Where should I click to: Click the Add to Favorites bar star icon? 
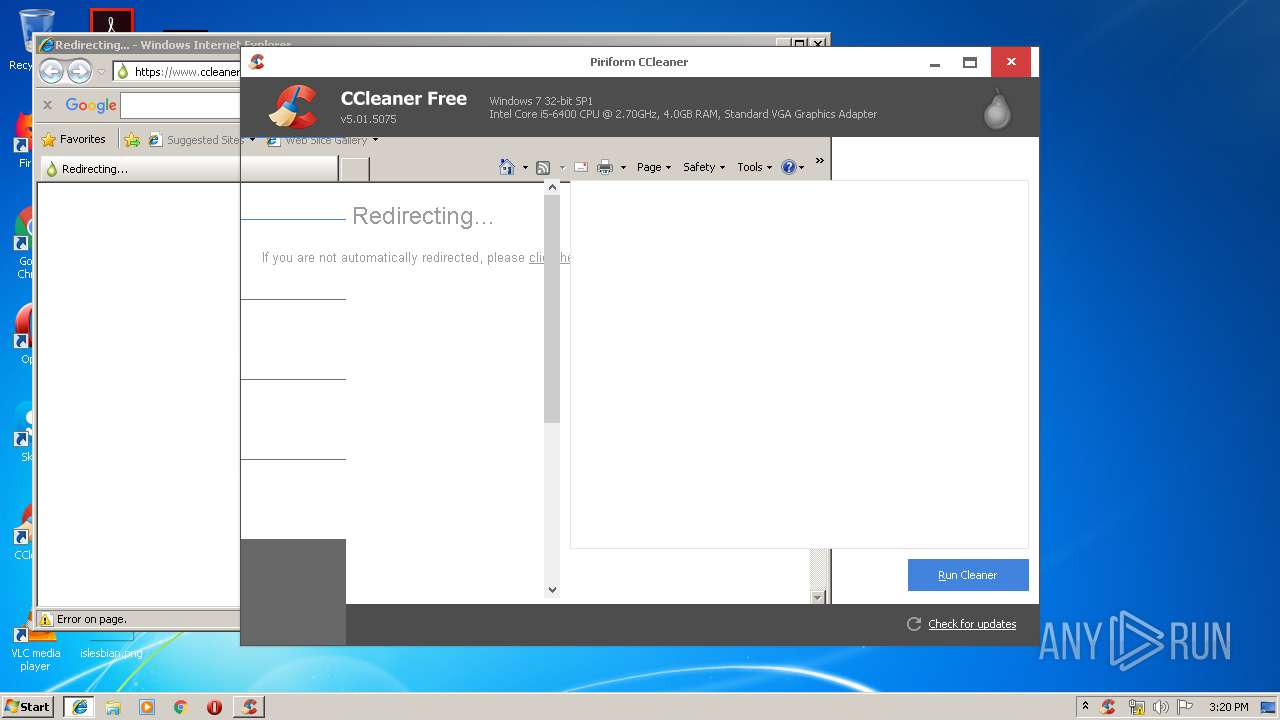point(131,140)
